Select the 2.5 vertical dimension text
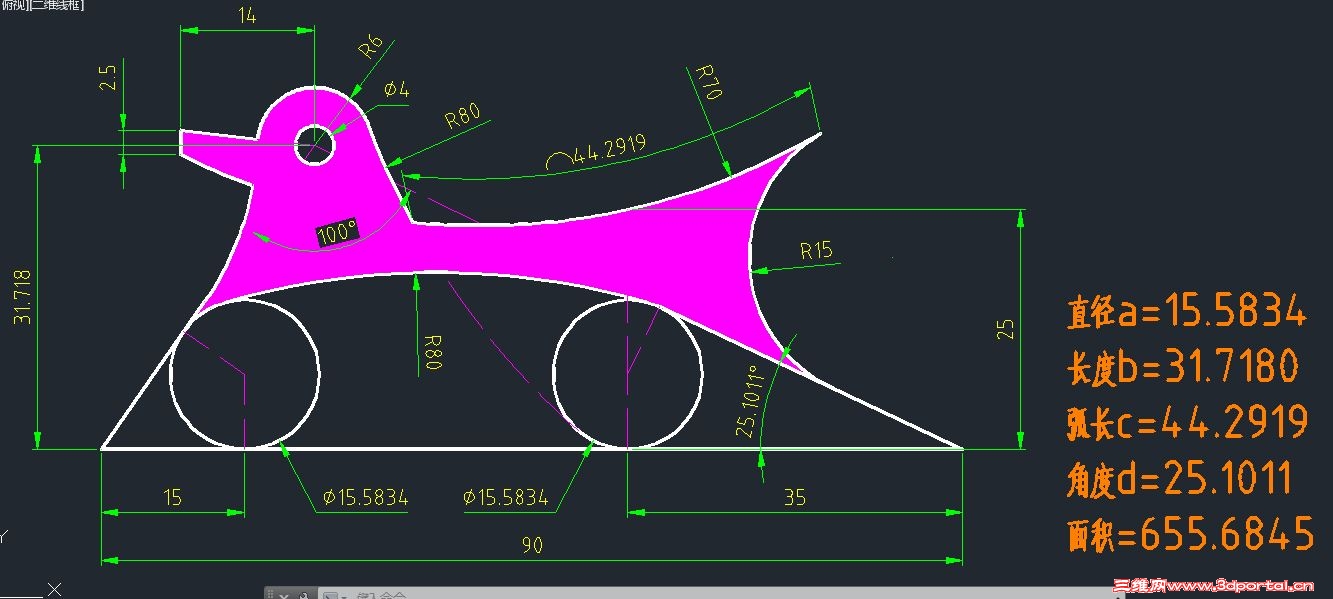The image size is (1333, 599). 110,78
